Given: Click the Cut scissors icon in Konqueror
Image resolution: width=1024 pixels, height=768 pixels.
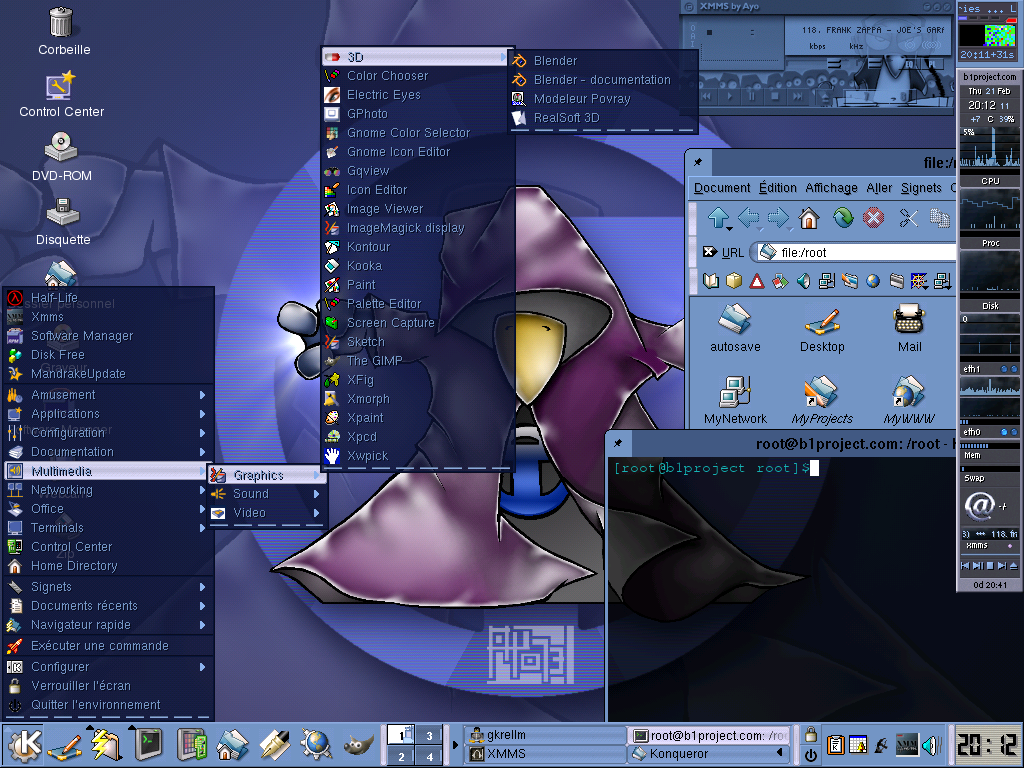Looking at the screenshot, I should pos(908,218).
